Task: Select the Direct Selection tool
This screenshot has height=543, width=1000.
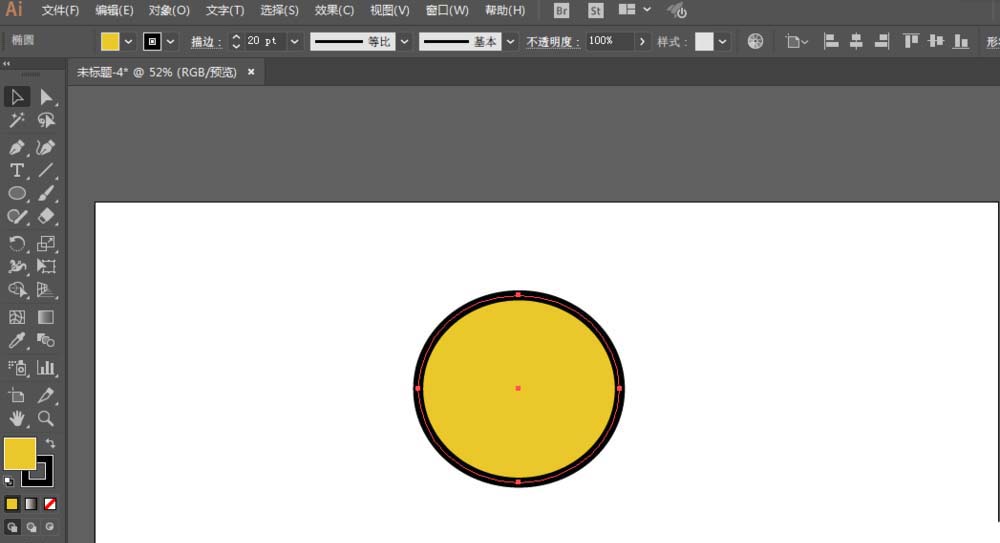Action: 46,97
